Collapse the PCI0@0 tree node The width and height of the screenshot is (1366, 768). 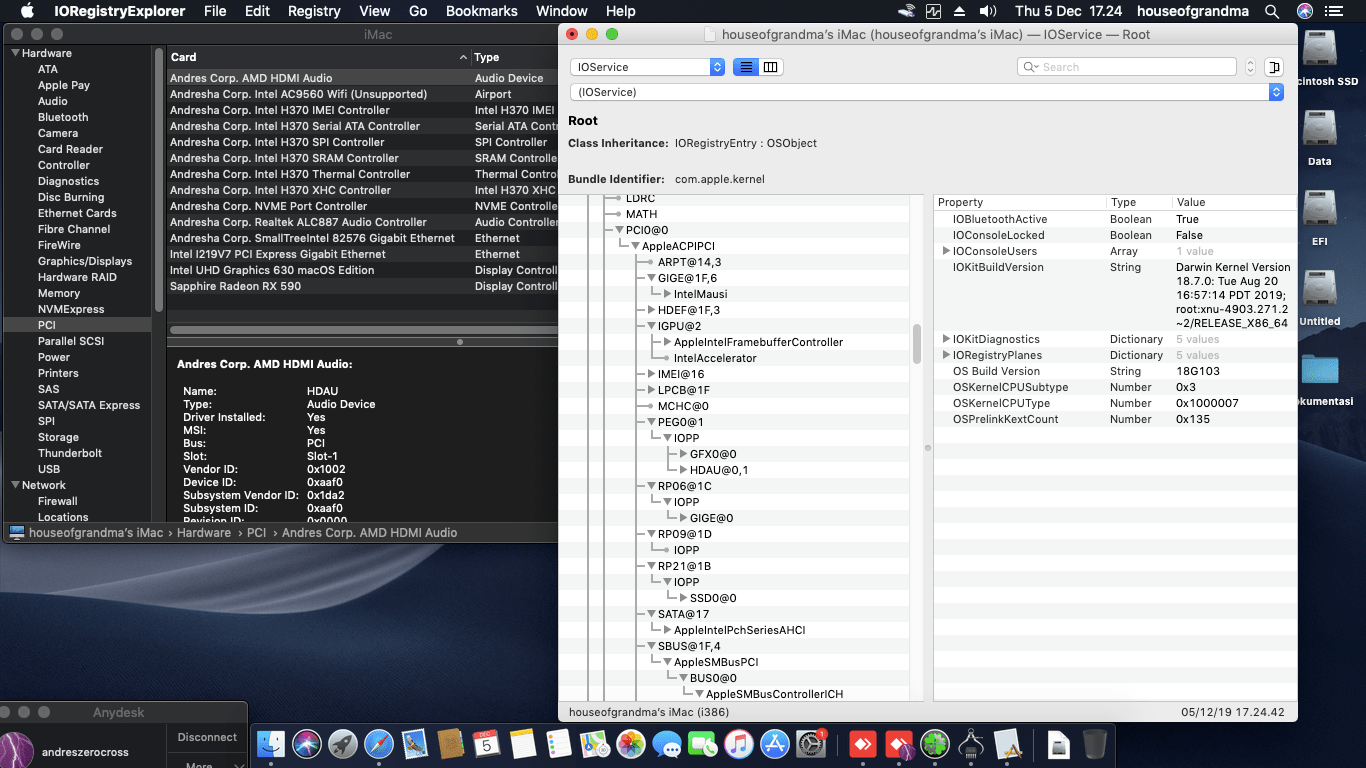point(619,230)
